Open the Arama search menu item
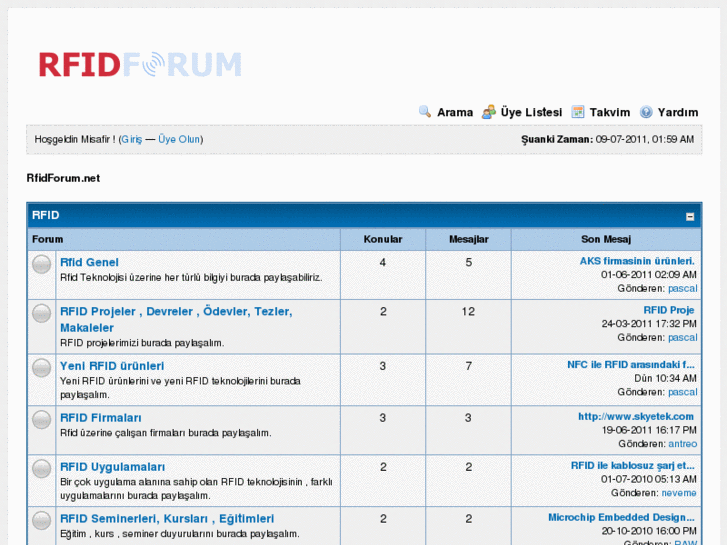The image size is (727, 545). 455,112
